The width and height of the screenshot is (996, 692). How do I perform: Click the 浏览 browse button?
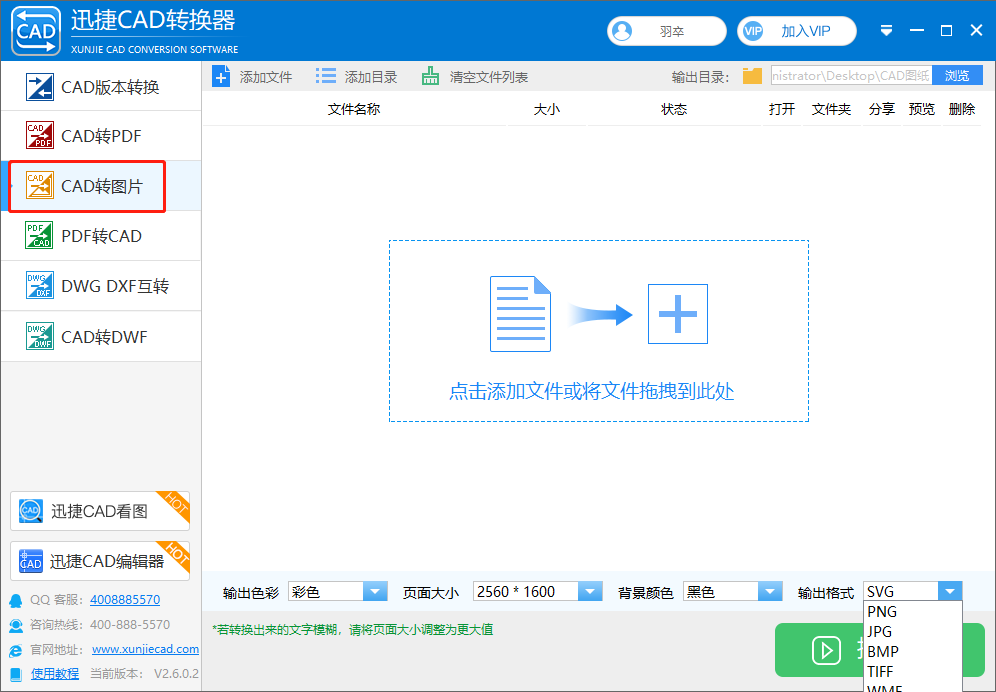click(x=957, y=76)
